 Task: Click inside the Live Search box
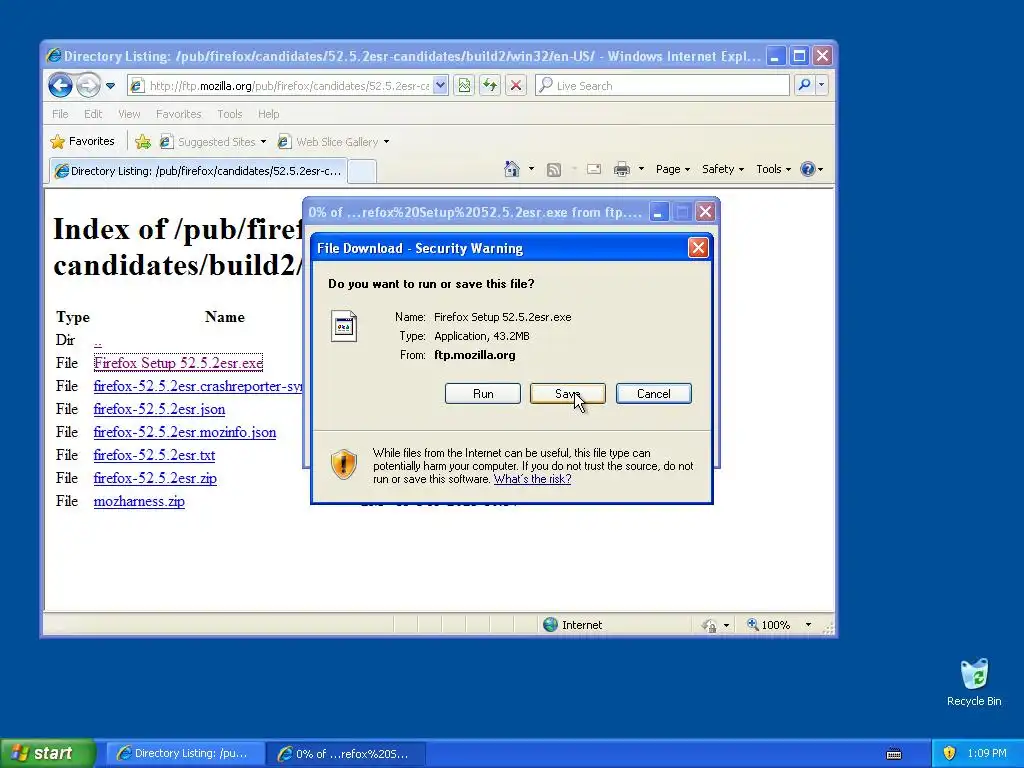tap(662, 86)
